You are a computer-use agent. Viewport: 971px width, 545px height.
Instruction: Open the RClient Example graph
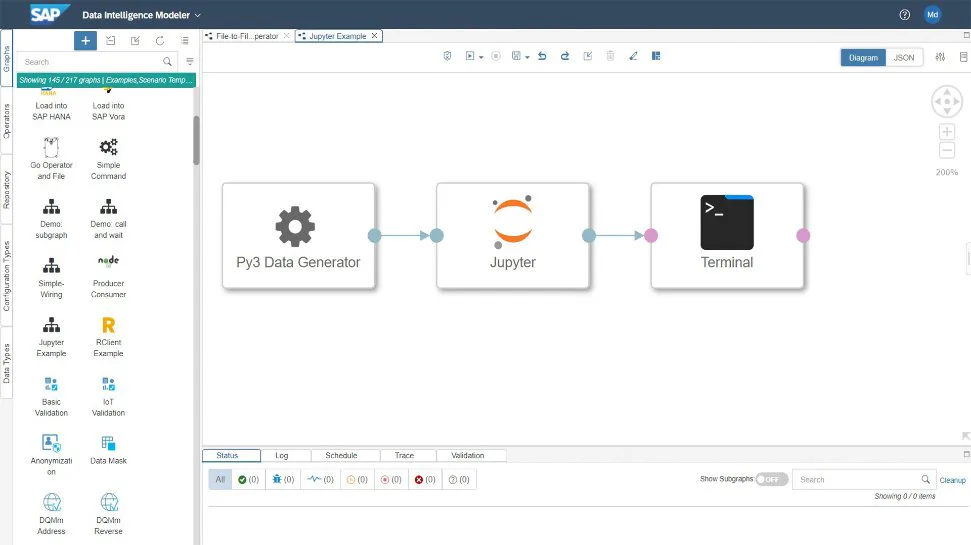[108, 337]
